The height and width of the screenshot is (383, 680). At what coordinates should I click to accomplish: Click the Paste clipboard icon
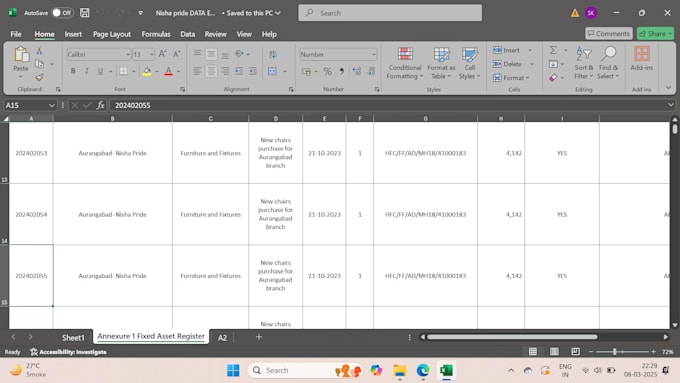pos(20,55)
